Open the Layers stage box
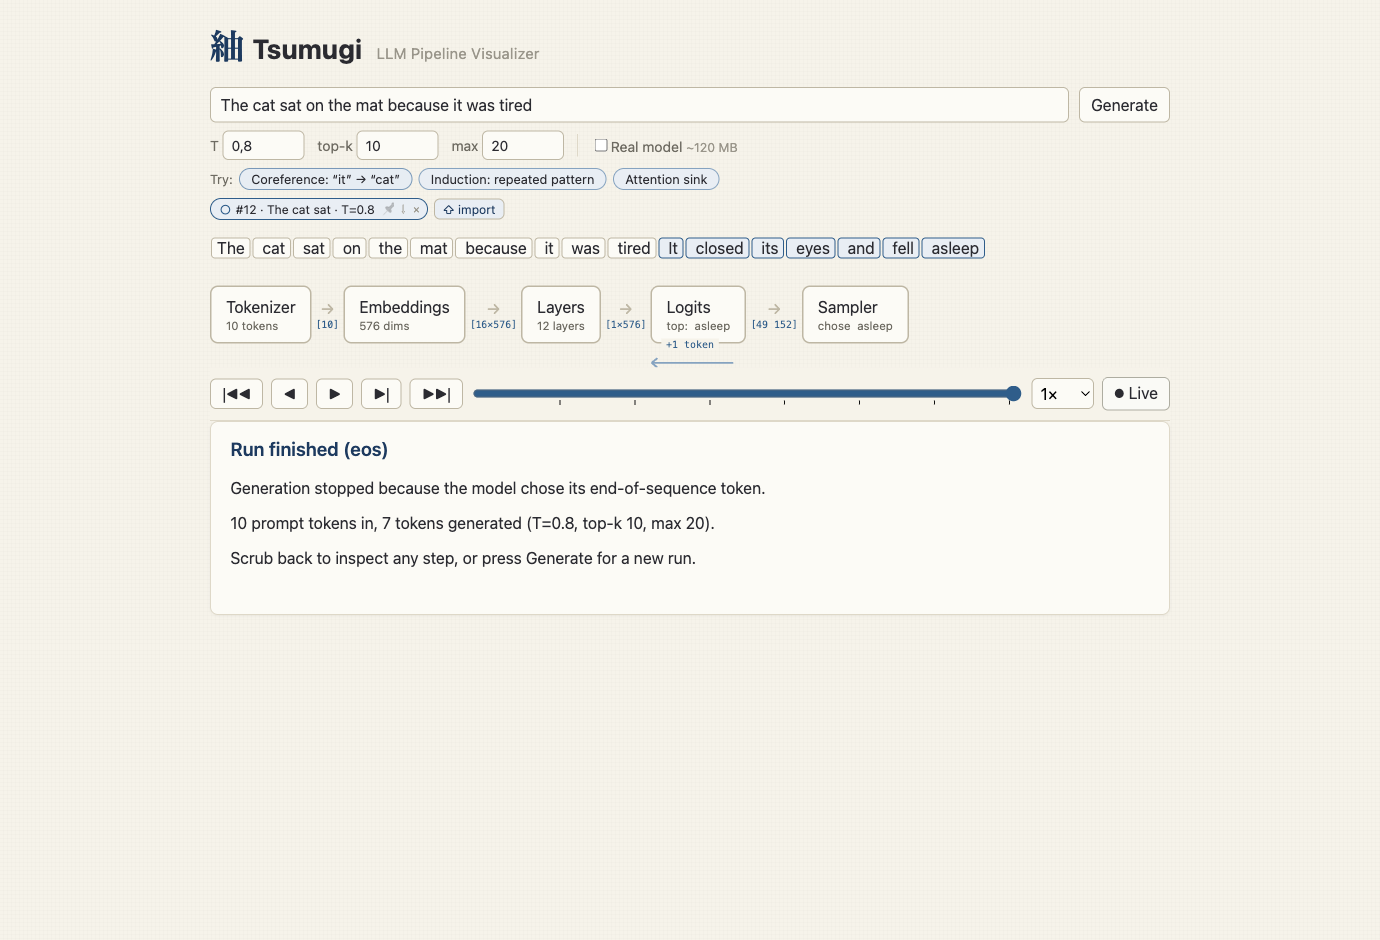 [x=561, y=315]
